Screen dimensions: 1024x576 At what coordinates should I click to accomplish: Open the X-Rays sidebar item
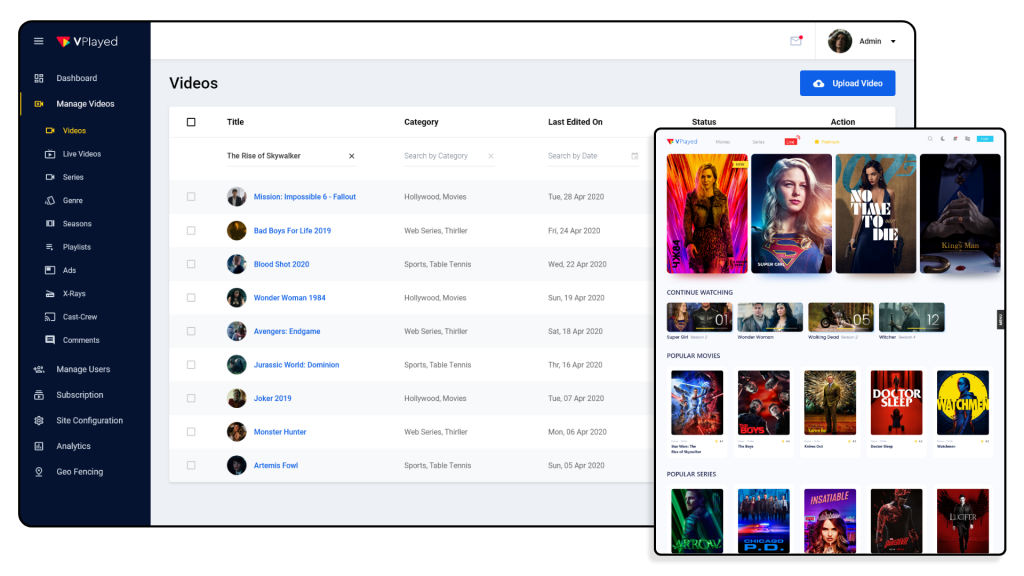(75, 293)
